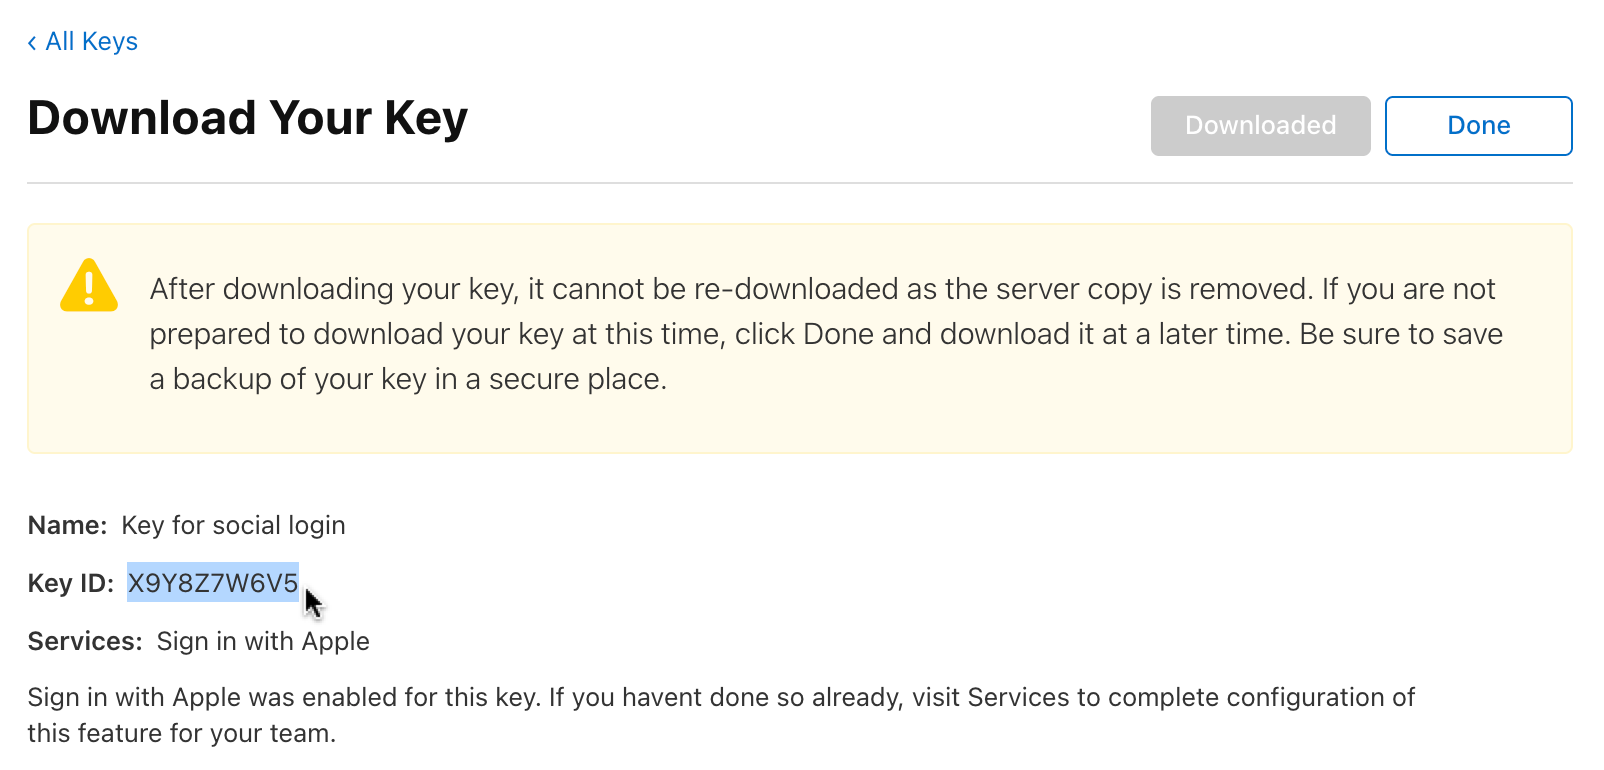Click the Download Your Key page heading
This screenshot has width=1604, height=770.
pos(247,117)
